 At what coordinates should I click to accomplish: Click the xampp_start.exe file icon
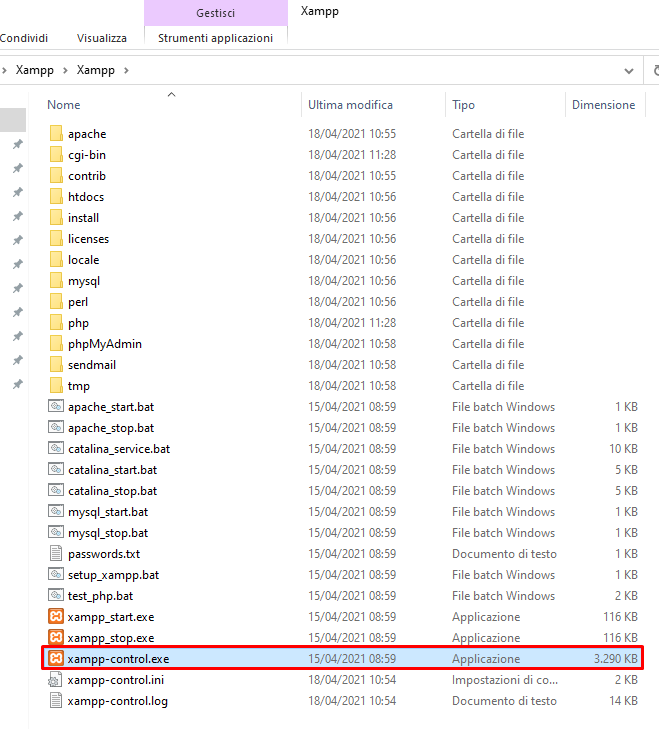[x=56, y=616]
